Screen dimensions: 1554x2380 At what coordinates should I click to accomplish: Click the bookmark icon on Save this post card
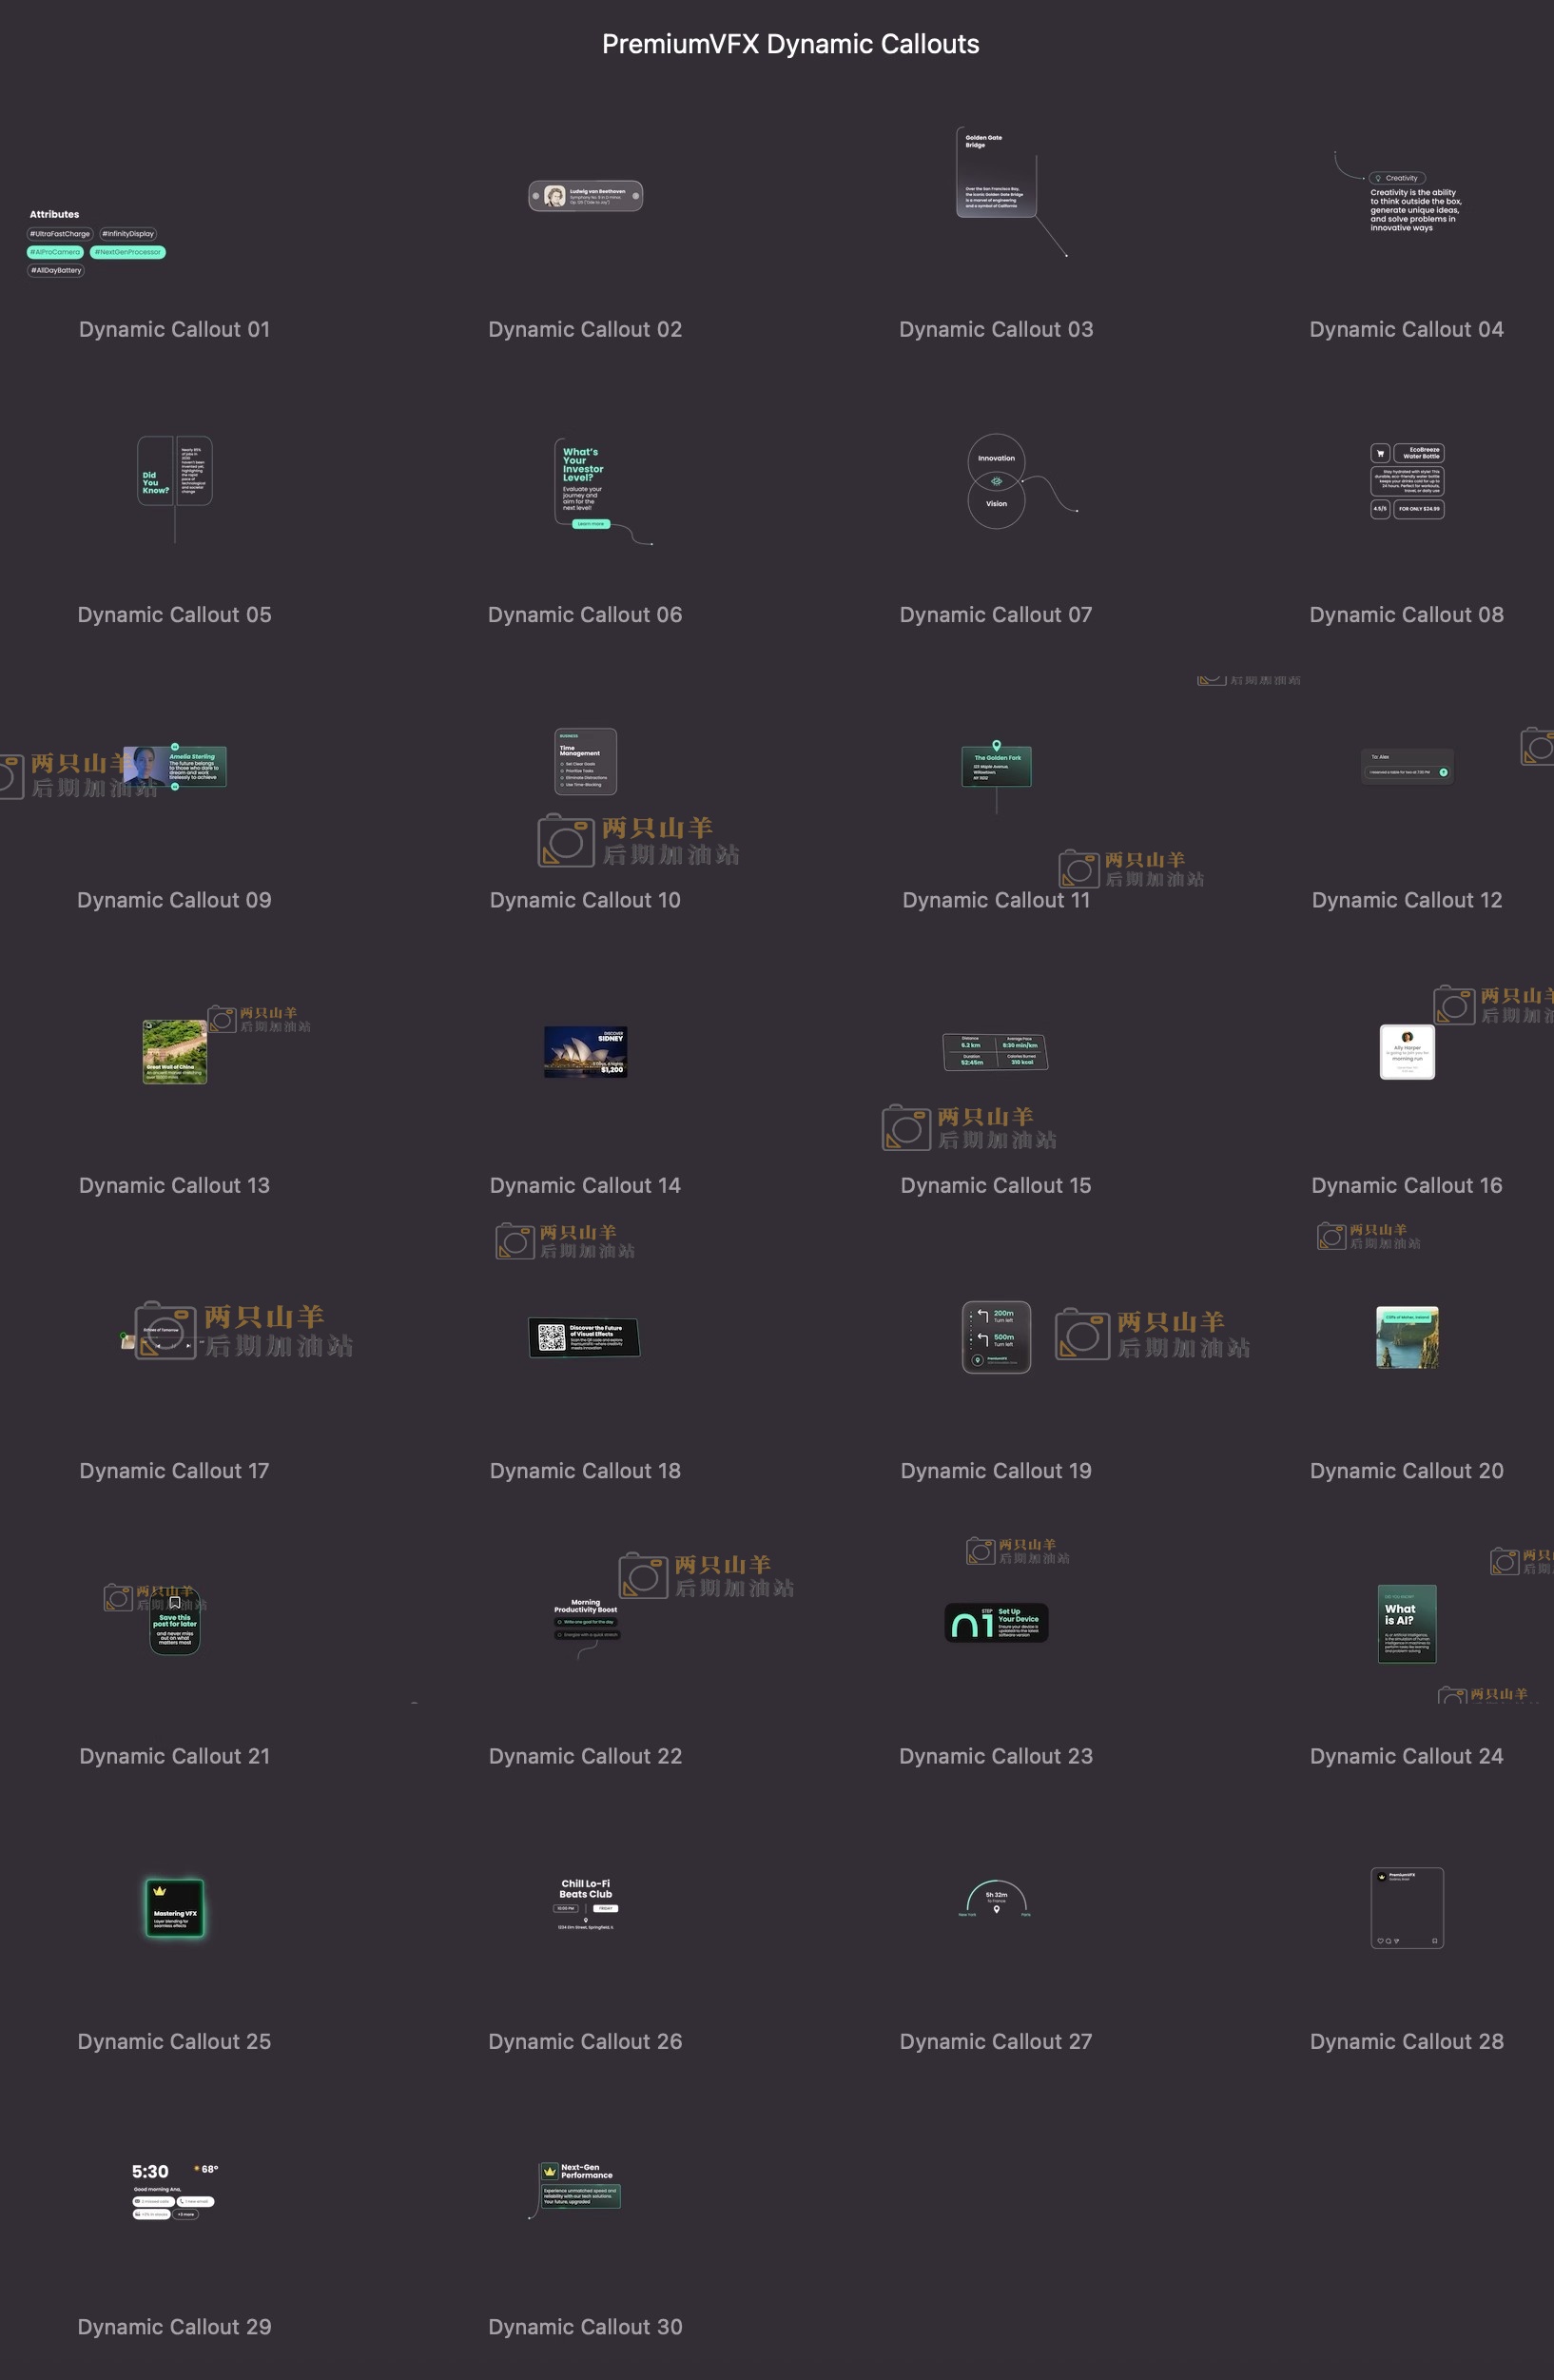pos(175,1602)
